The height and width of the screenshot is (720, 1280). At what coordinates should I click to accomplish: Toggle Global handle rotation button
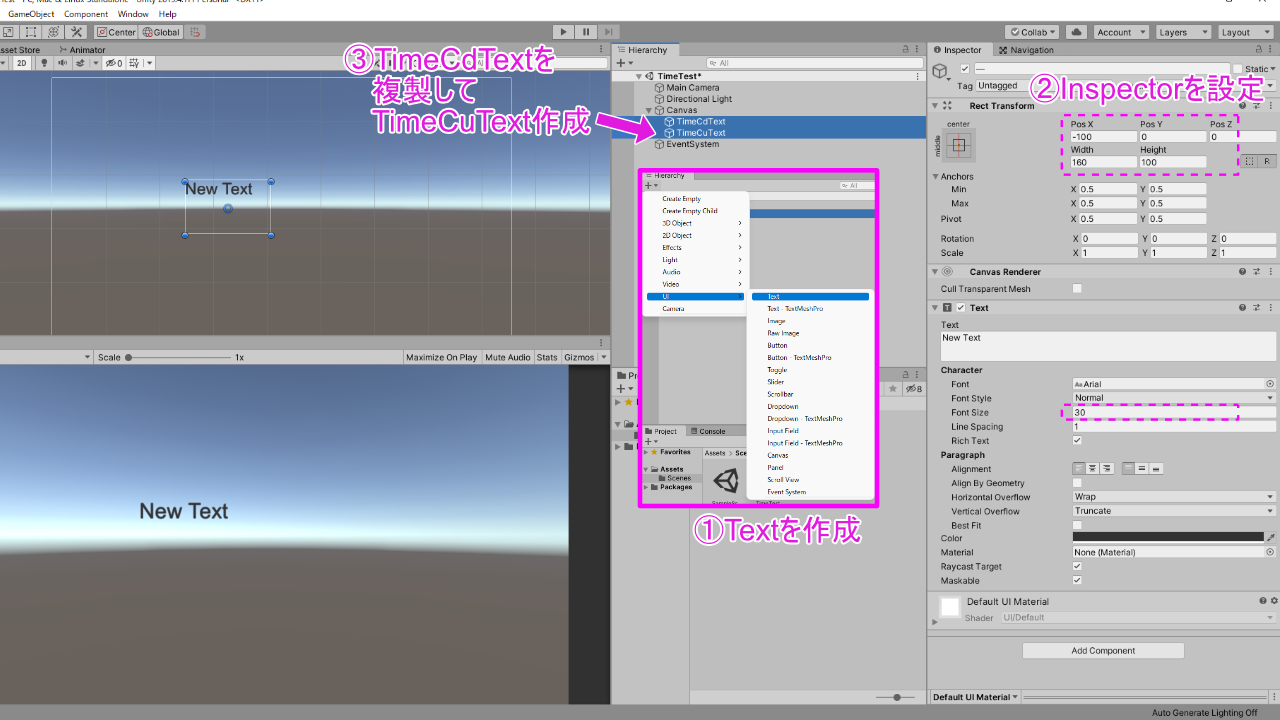click(160, 32)
